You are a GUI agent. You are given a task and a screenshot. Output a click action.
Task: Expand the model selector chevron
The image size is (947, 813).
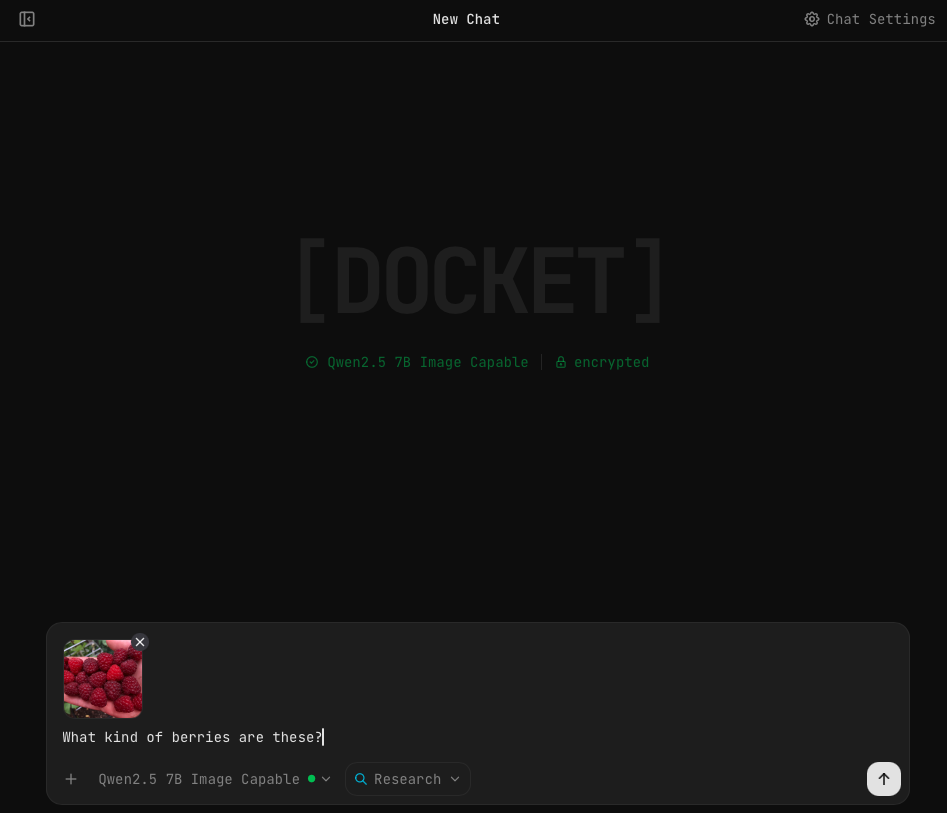click(325, 779)
